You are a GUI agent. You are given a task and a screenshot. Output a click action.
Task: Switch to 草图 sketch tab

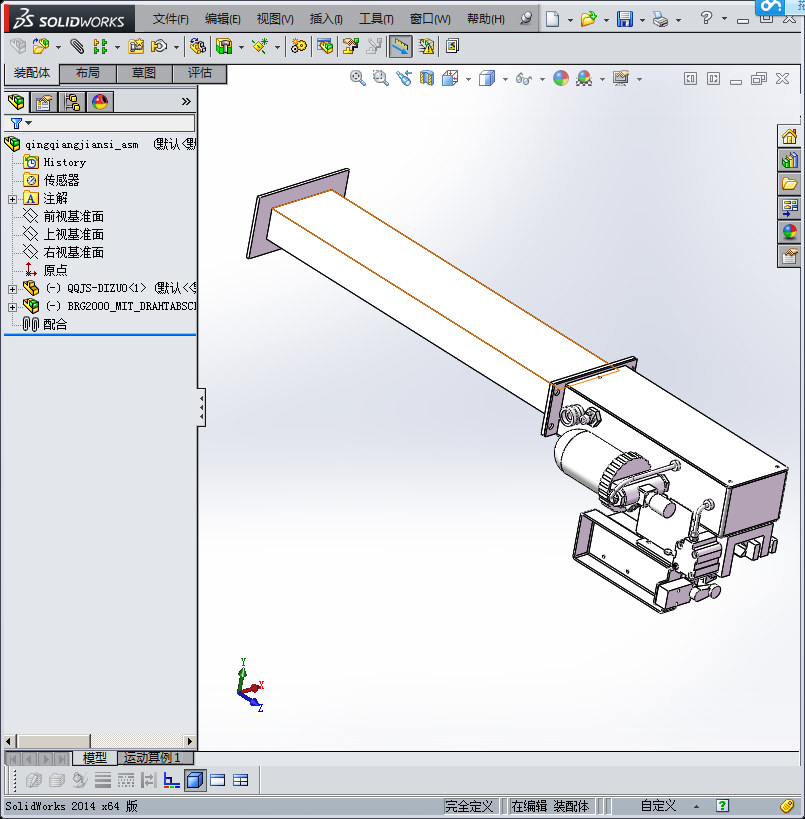pyautogui.click(x=144, y=73)
